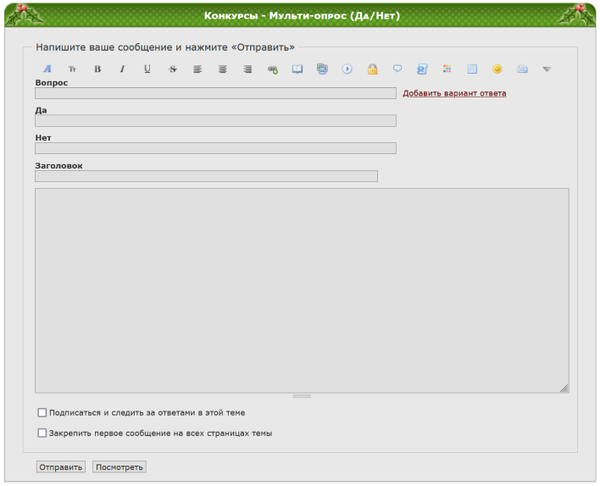Click into the Вопрос input field

(x=215, y=93)
